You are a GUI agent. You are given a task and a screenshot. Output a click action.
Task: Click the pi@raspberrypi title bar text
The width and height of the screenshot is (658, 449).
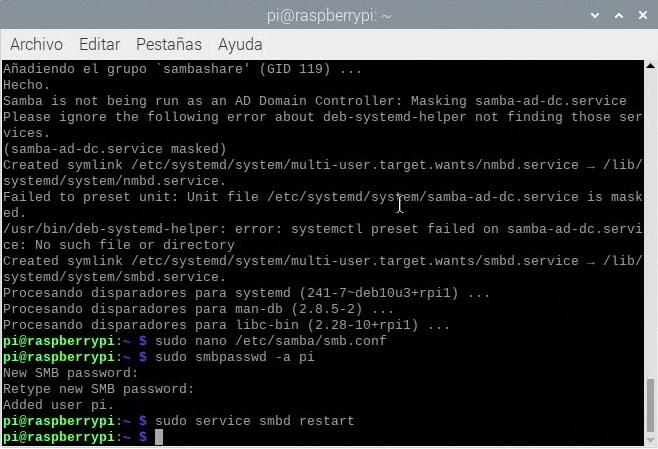329,16
